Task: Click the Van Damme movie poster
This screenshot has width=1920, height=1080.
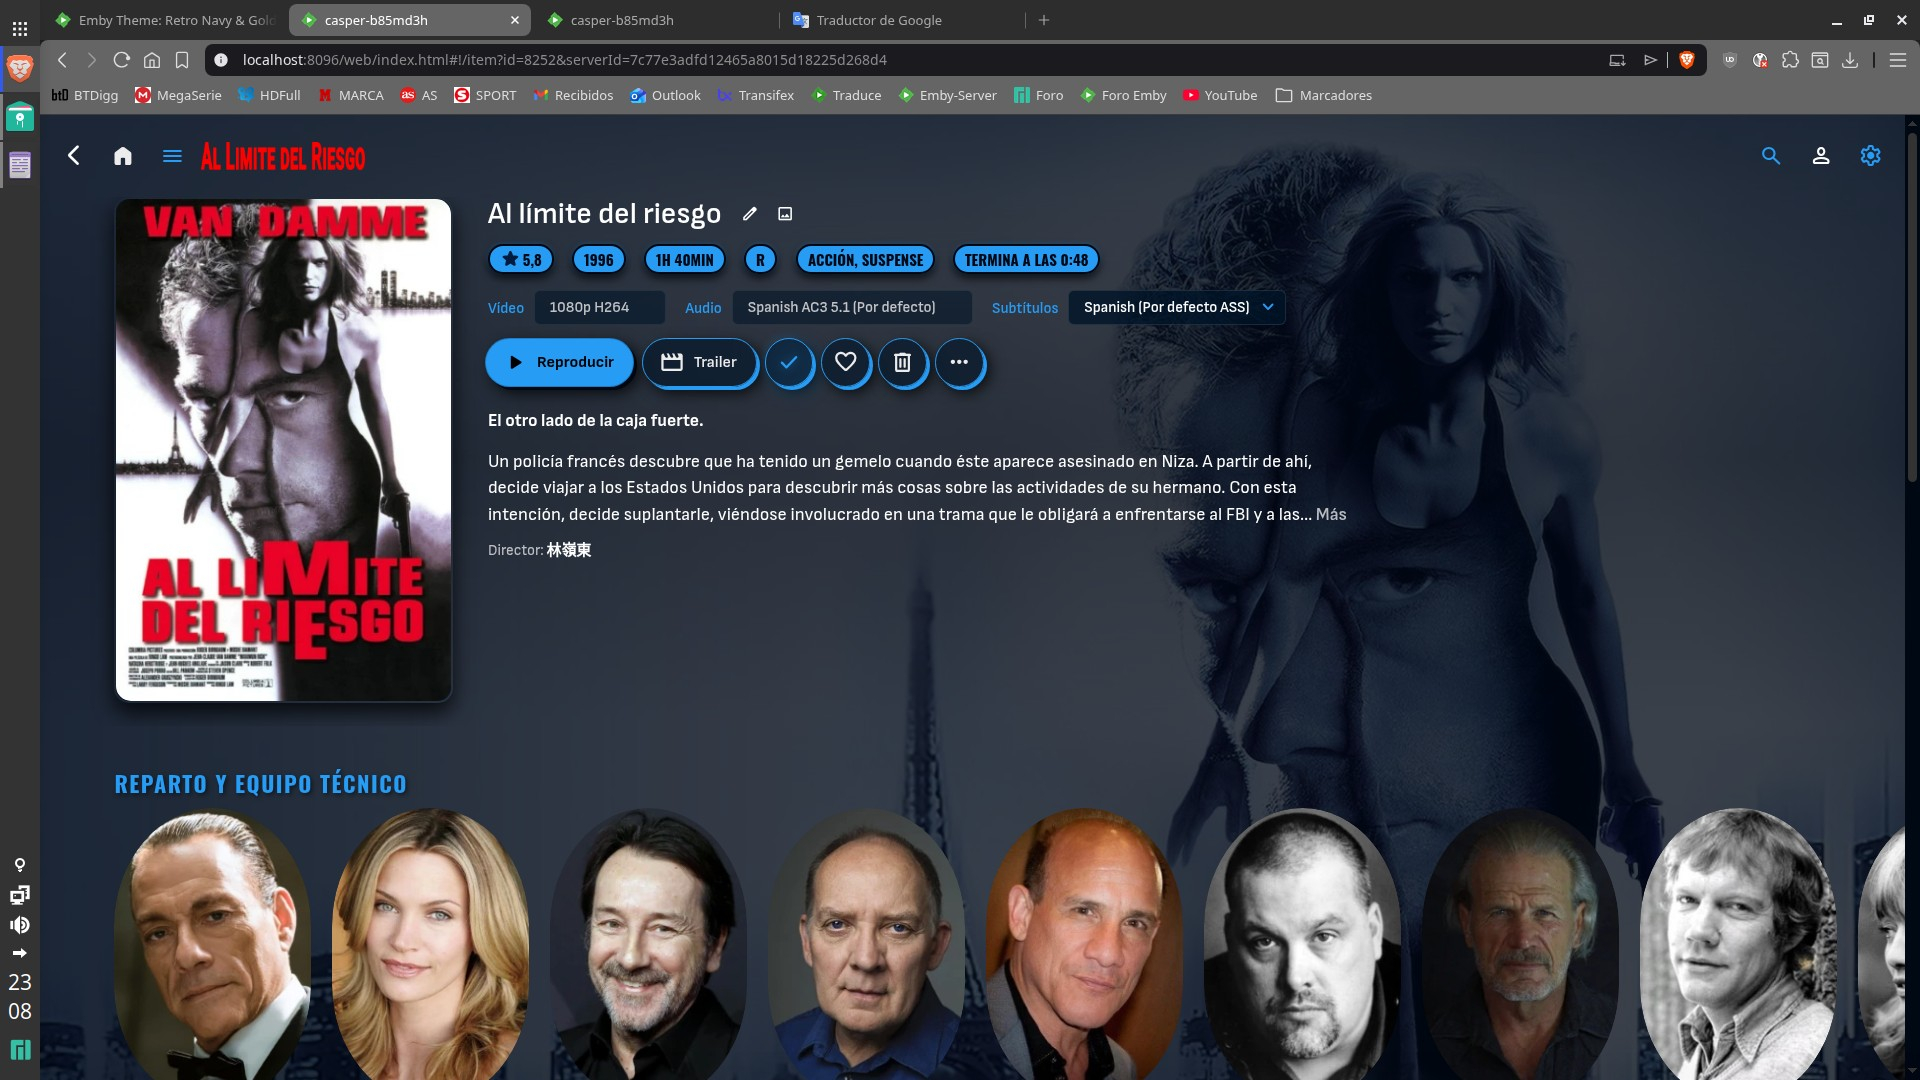Action: [283, 450]
